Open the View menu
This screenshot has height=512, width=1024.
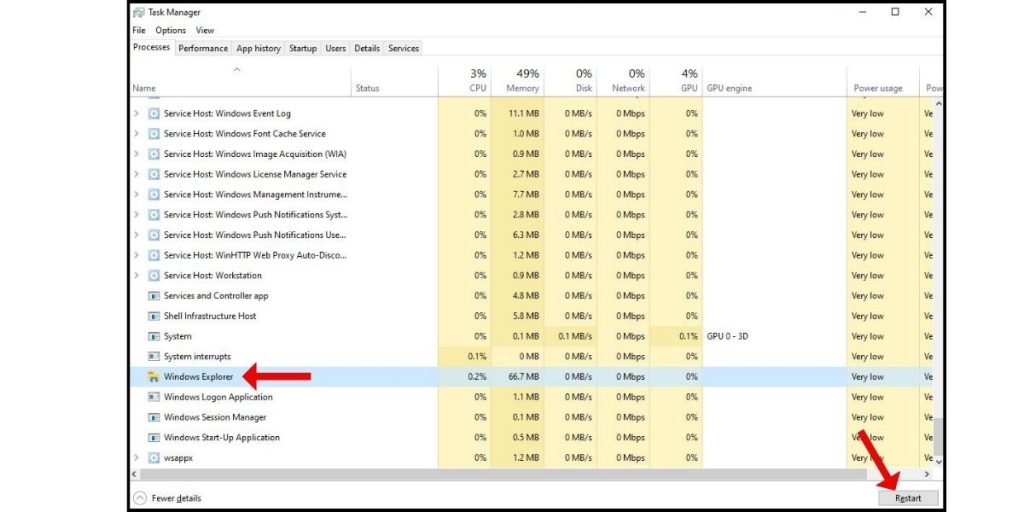tap(204, 30)
